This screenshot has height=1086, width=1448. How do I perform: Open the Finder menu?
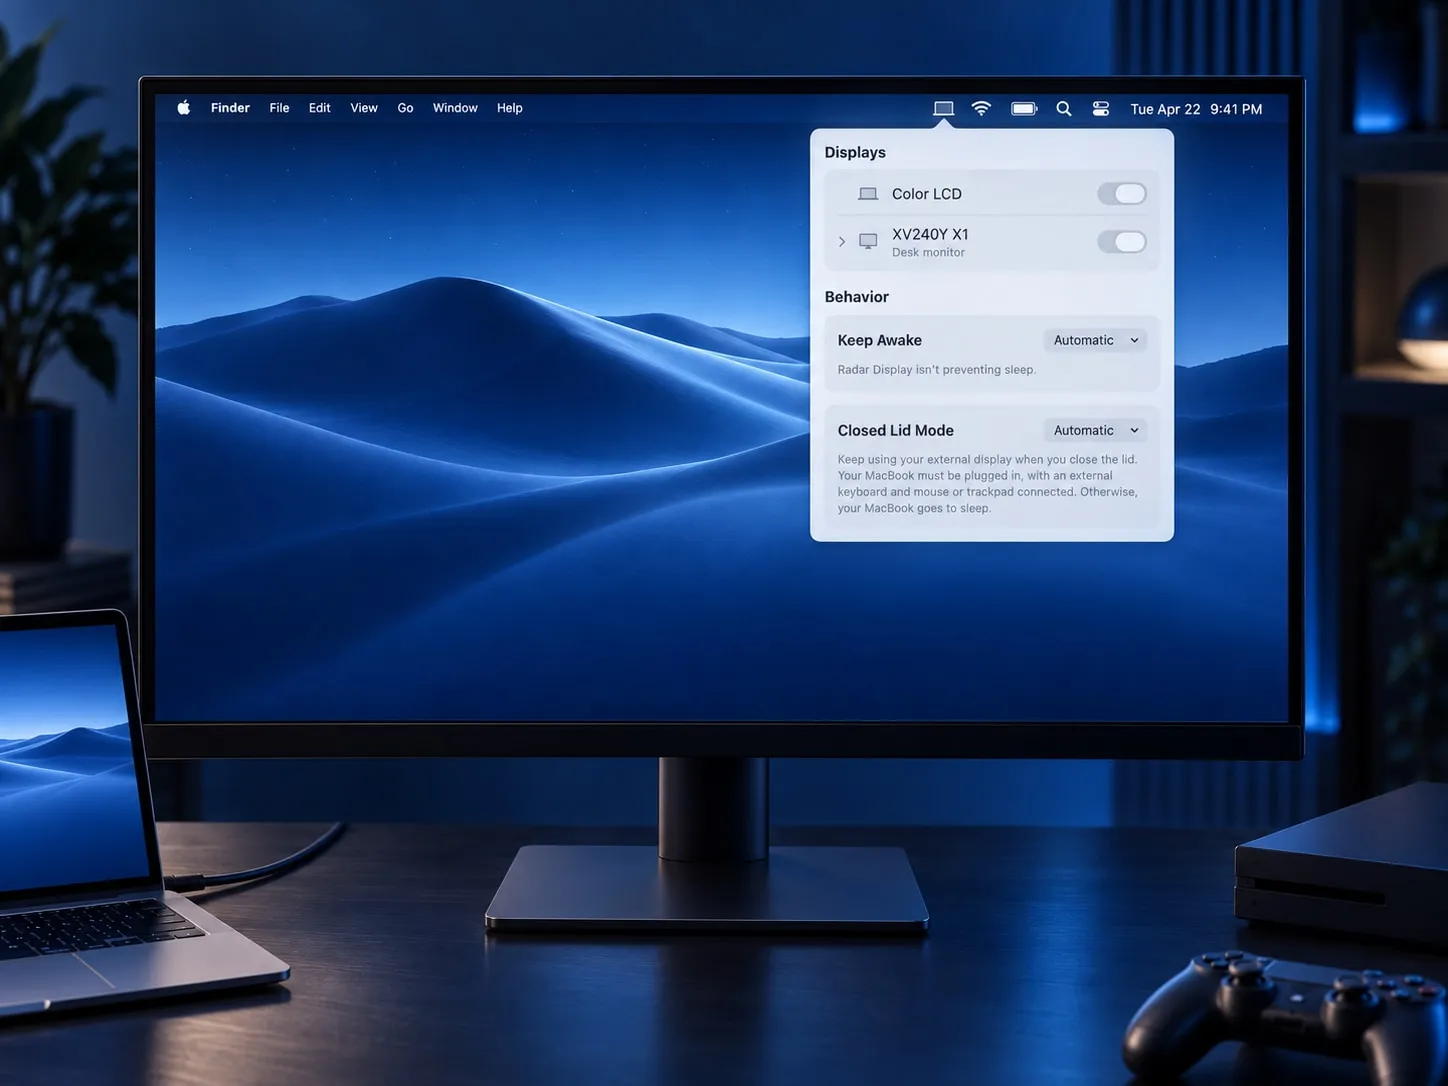point(230,108)
